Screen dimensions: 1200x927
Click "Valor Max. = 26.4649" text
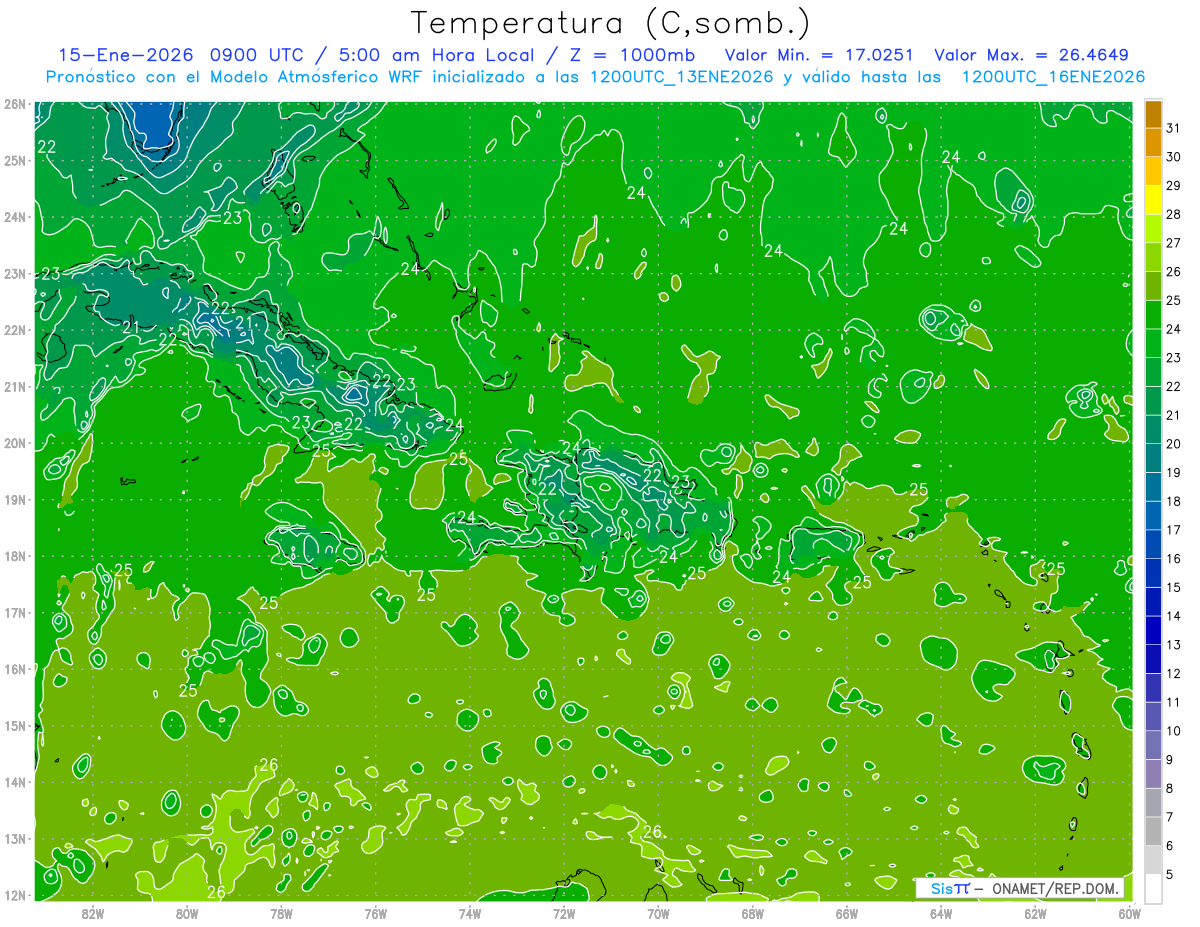pos(1033,55)
